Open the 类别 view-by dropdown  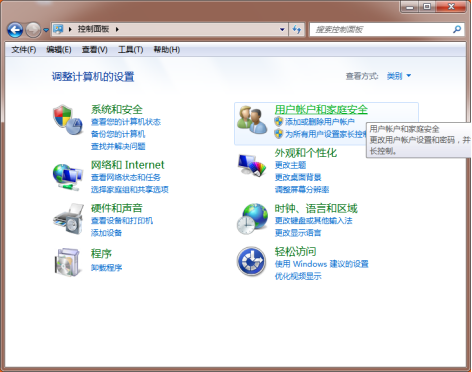[399, 76]
